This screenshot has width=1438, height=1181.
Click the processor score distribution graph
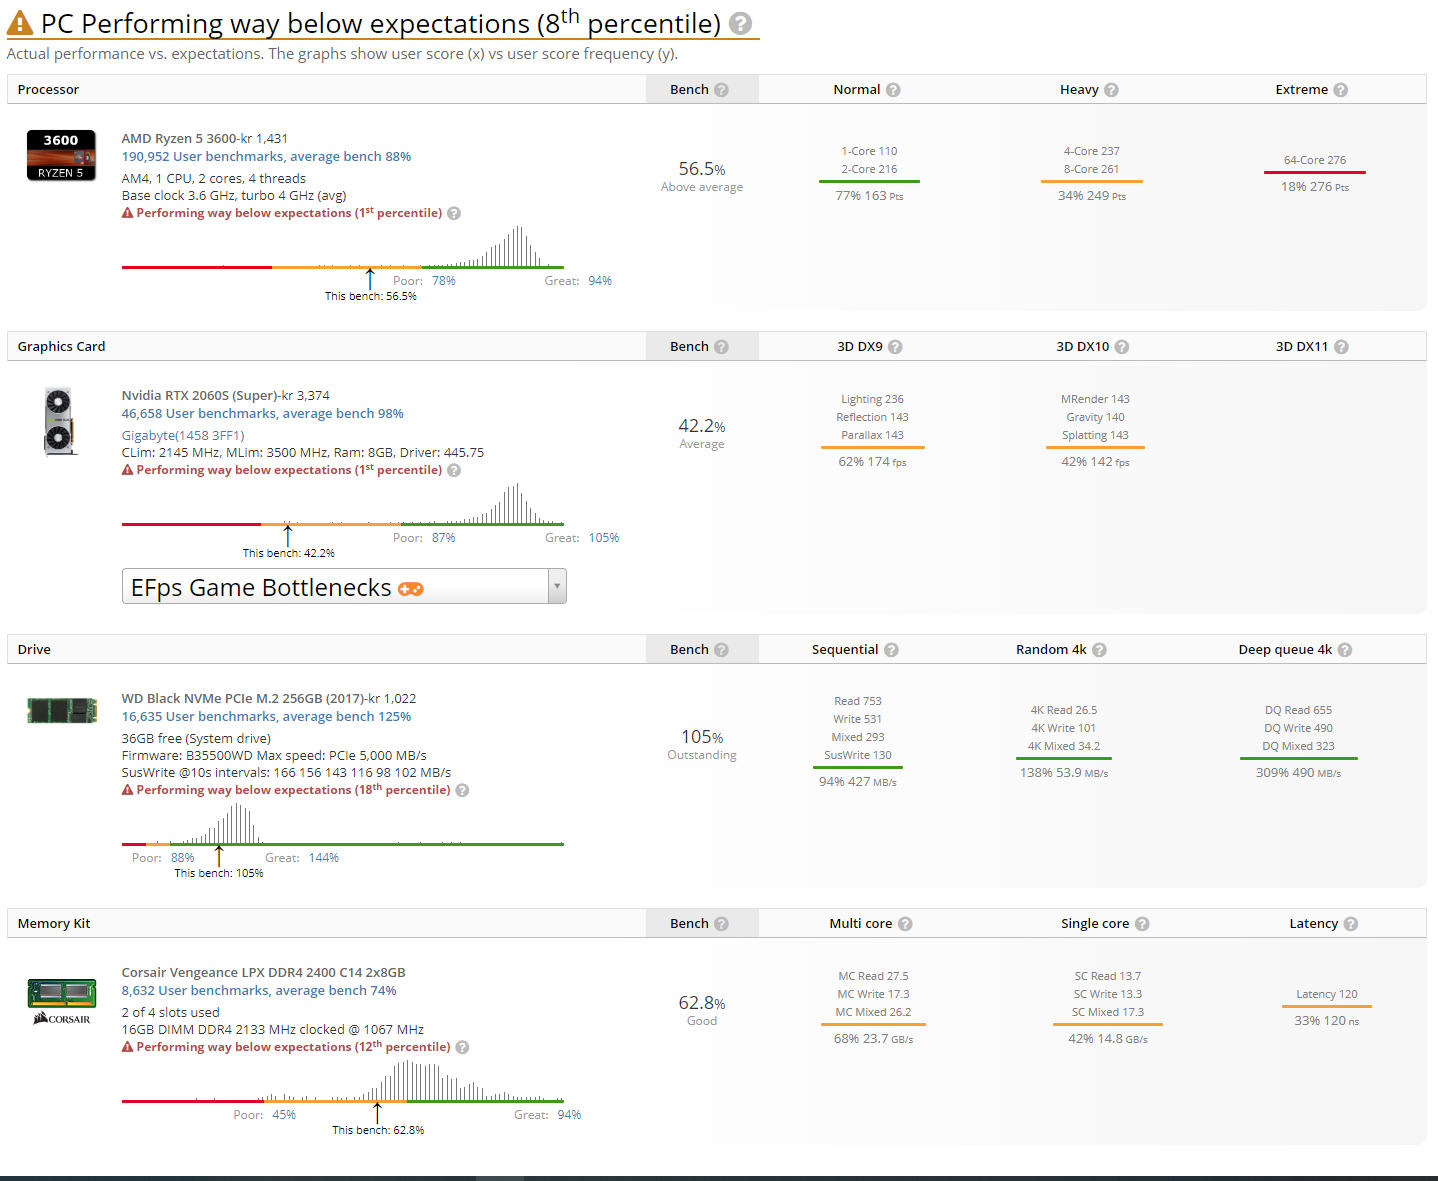343,248
